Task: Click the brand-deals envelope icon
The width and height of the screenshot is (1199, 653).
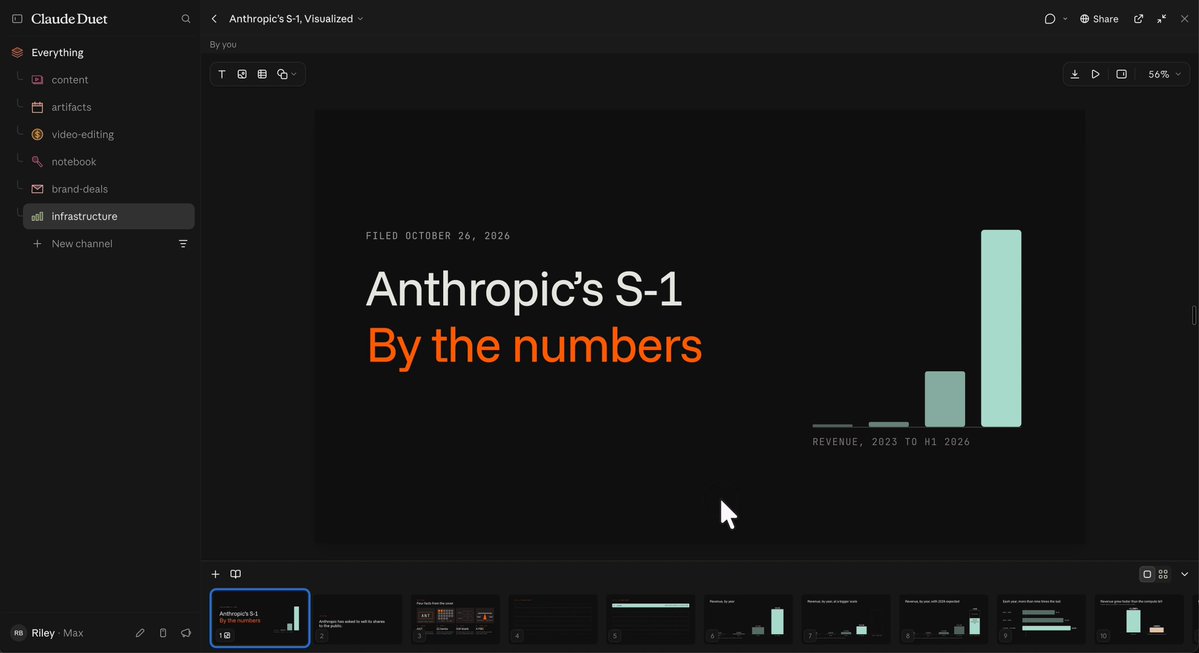Action: 37,189
